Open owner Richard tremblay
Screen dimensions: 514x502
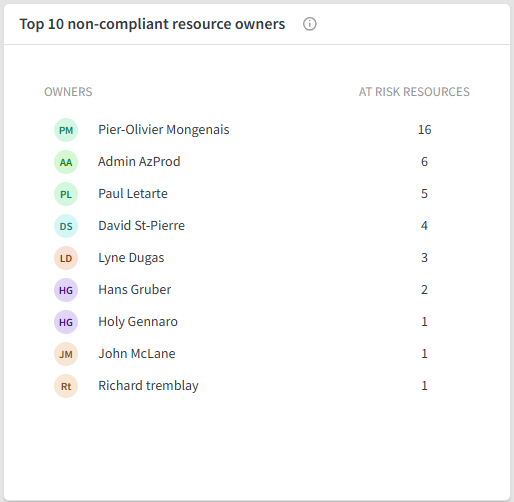point(148,386)
